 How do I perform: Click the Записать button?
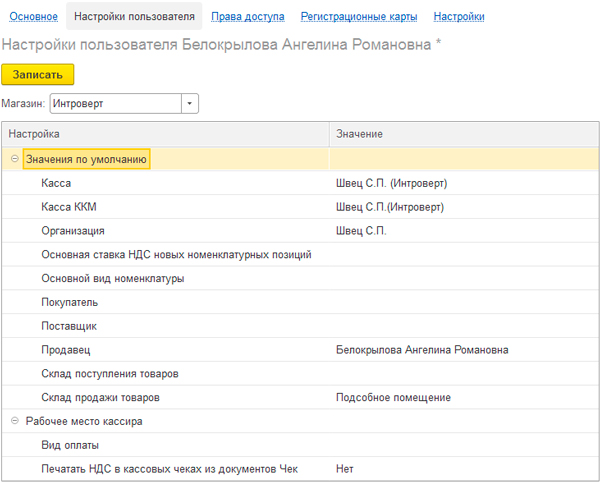(x=38, y=74)
